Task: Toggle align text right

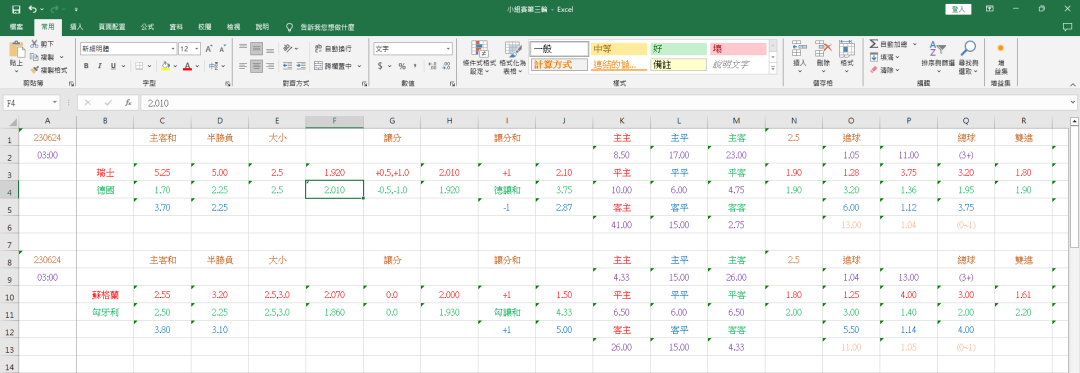Action: point(269,66)
